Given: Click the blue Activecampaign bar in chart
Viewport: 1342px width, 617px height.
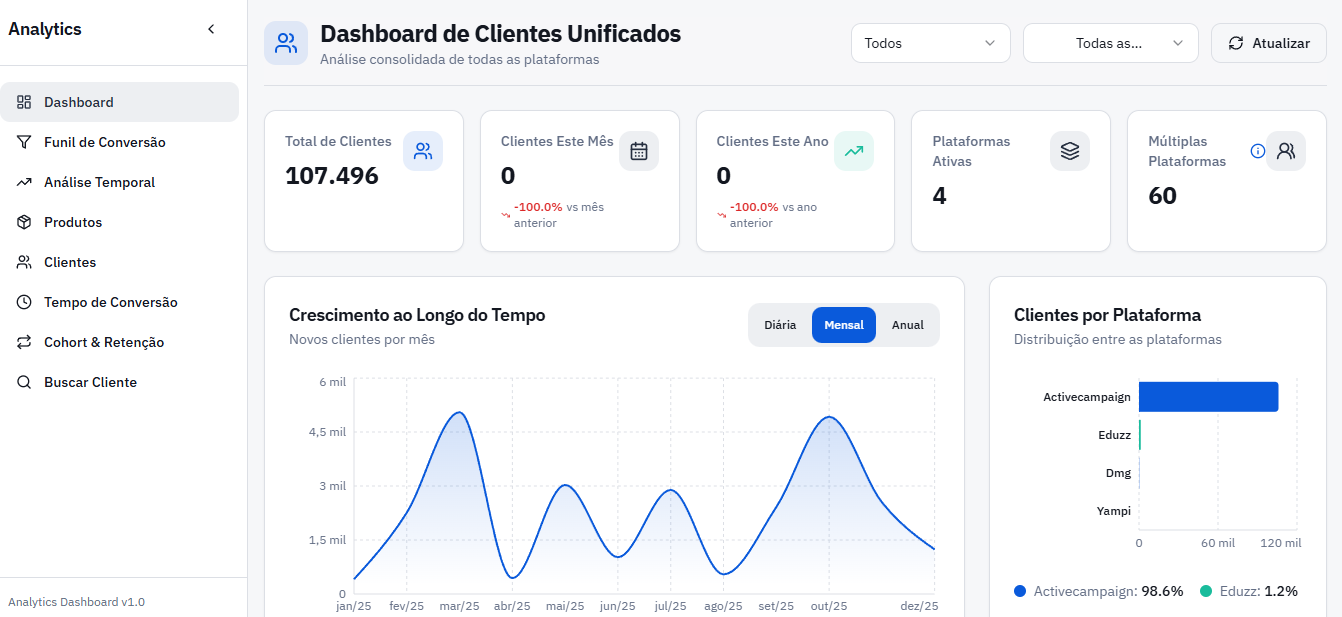Looking at the screenshot, I should click(1208, 397).
